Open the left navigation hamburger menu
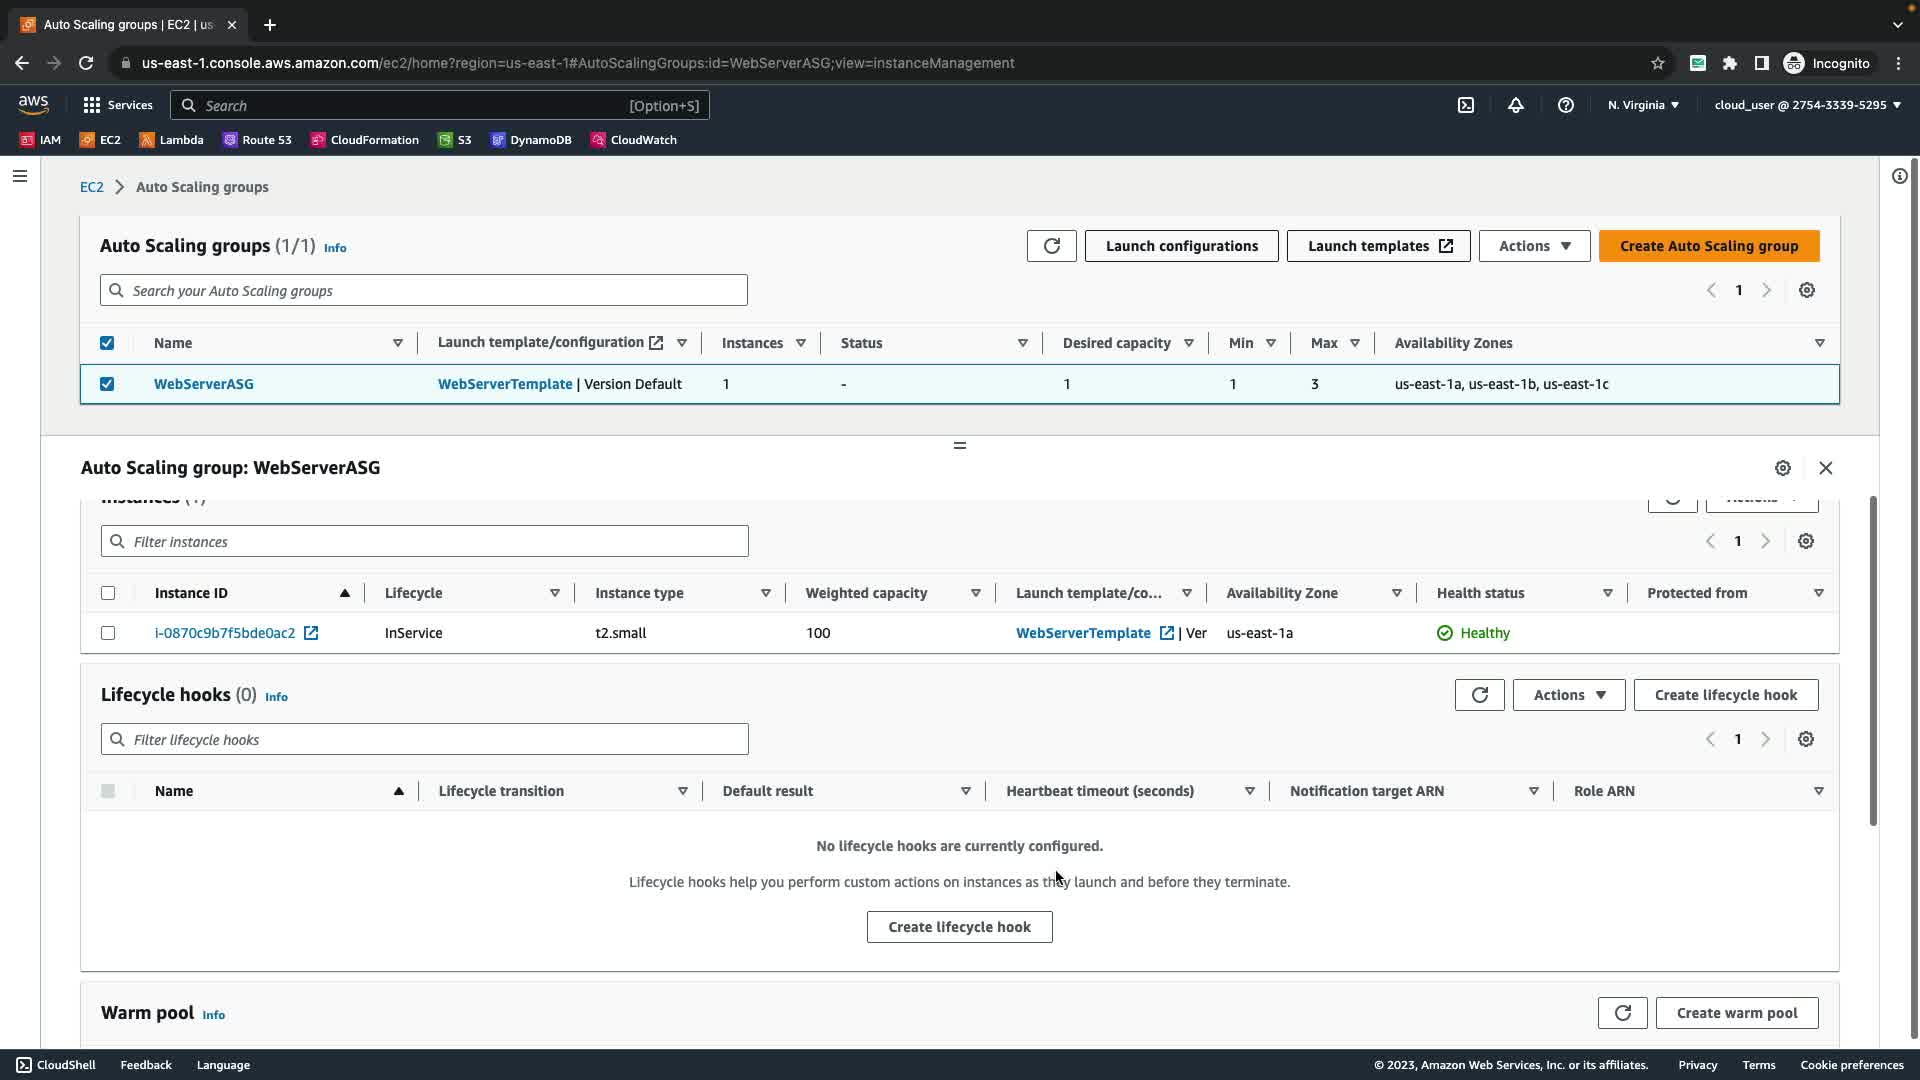The width and height of the screenshot is (1920, 1080). coord(20,176)
